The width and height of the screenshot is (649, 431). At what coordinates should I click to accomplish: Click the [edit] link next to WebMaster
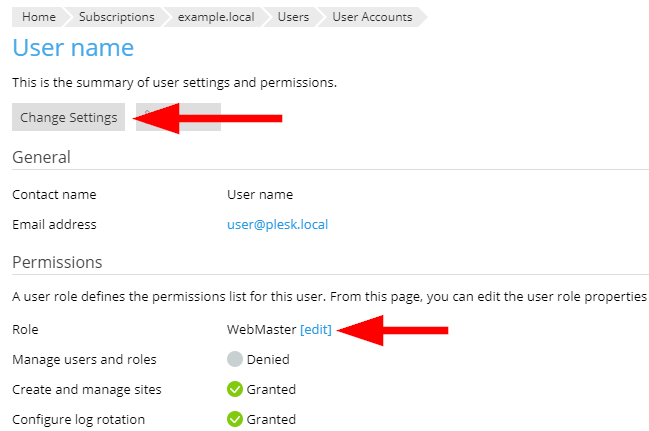[315, 329]
